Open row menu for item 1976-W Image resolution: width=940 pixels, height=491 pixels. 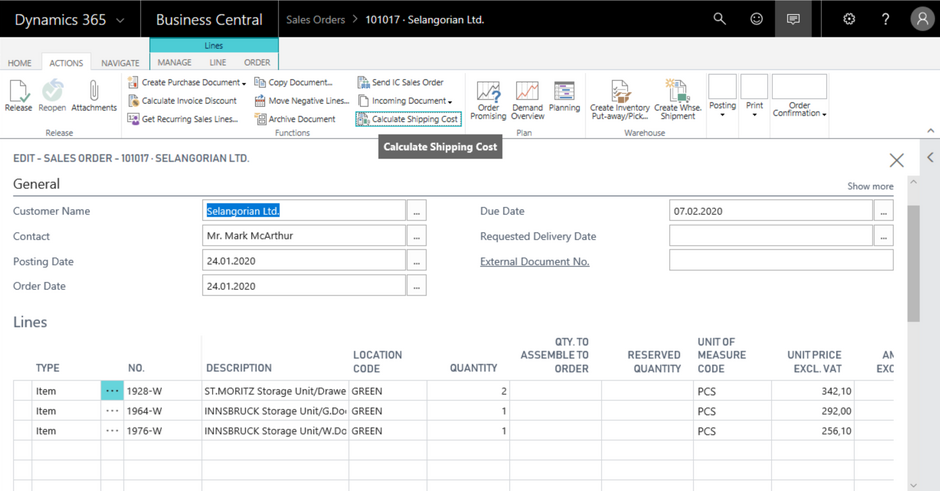click(x=112, y=430)
